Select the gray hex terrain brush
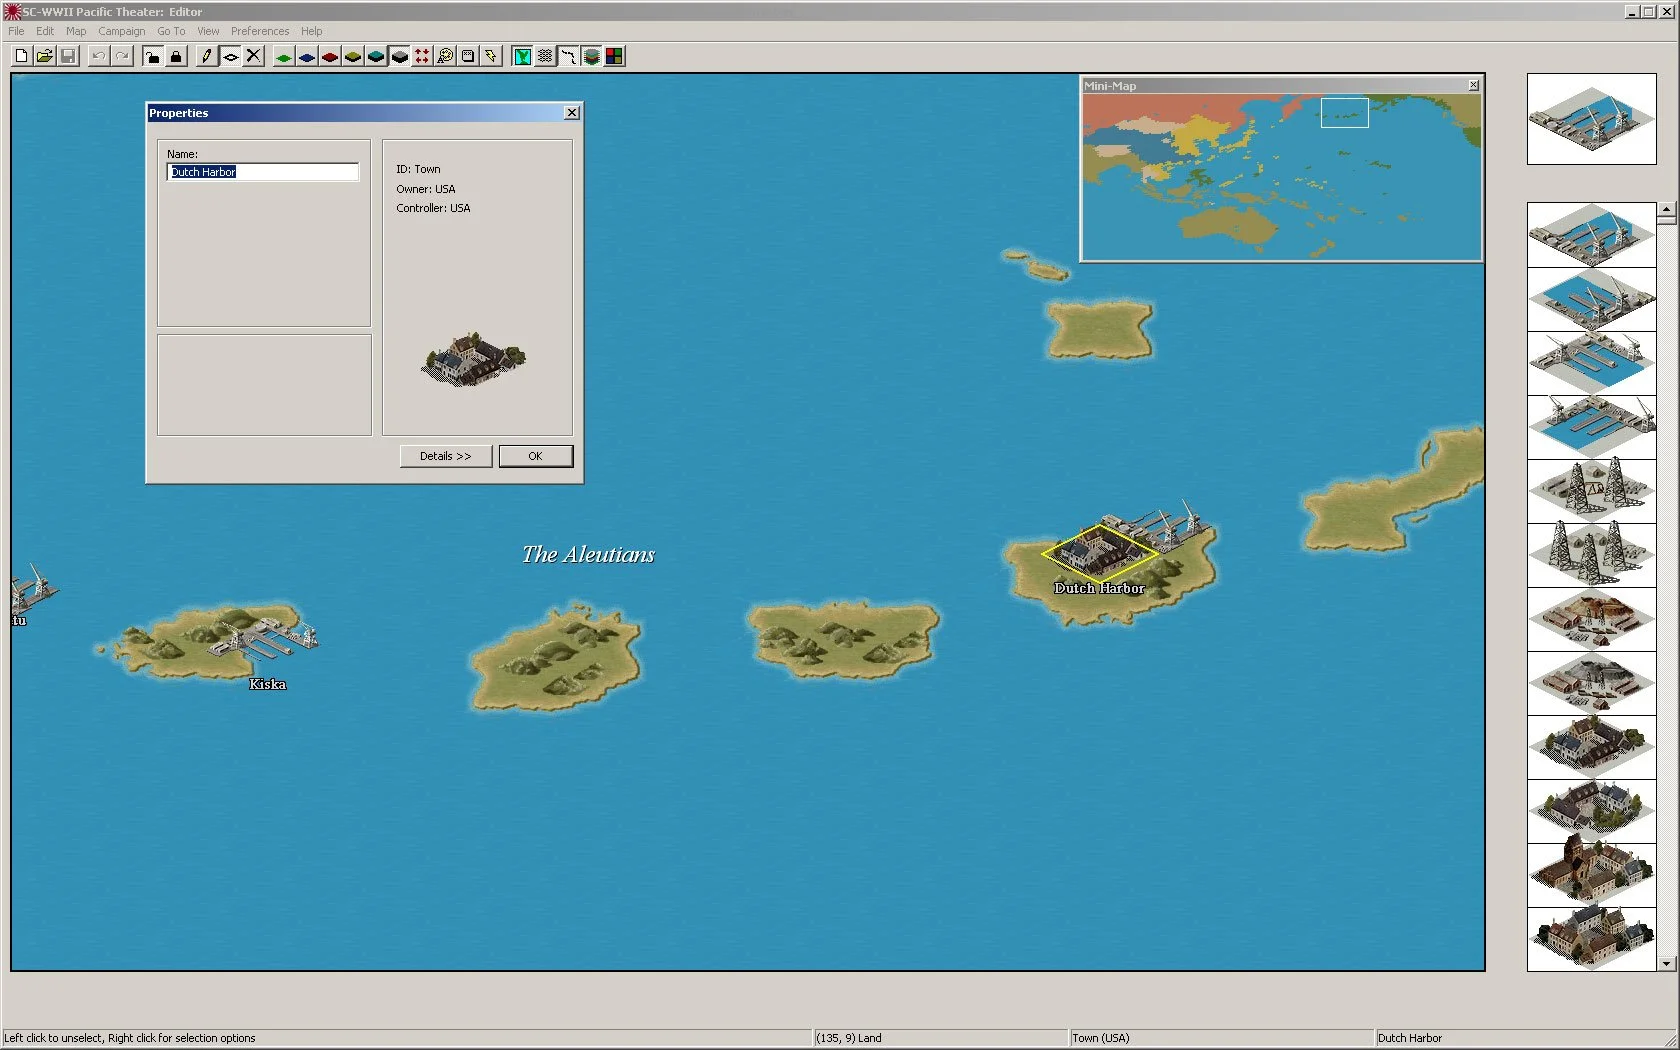The height and width of the screenshot is (1050, 1680). pyautogui.click(x=399, y=56)
